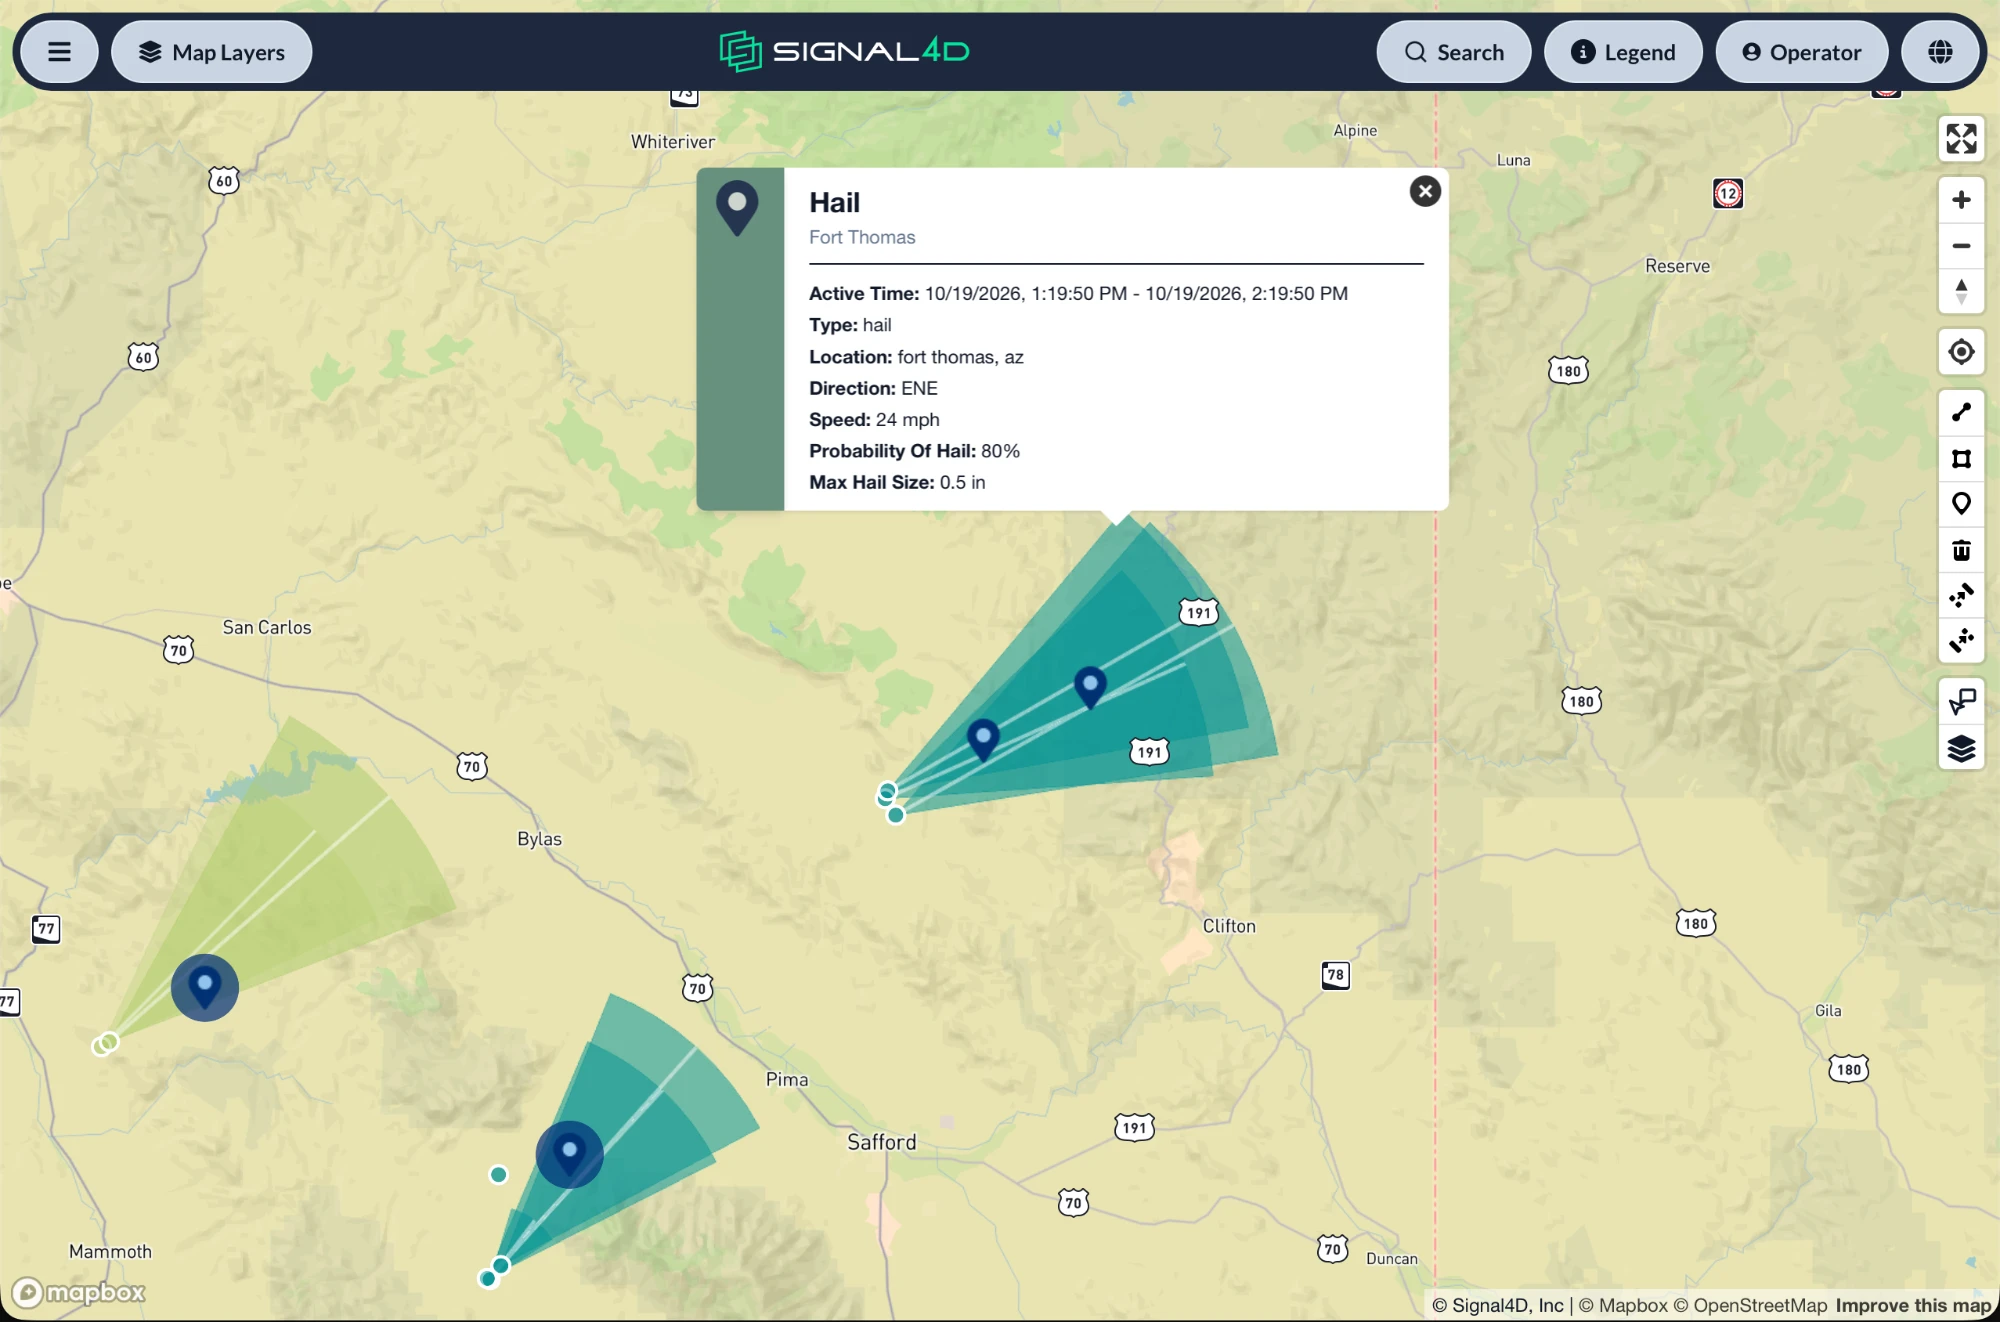Click the Signal4D logo
2000x1322 pixels.
[844, 52]
